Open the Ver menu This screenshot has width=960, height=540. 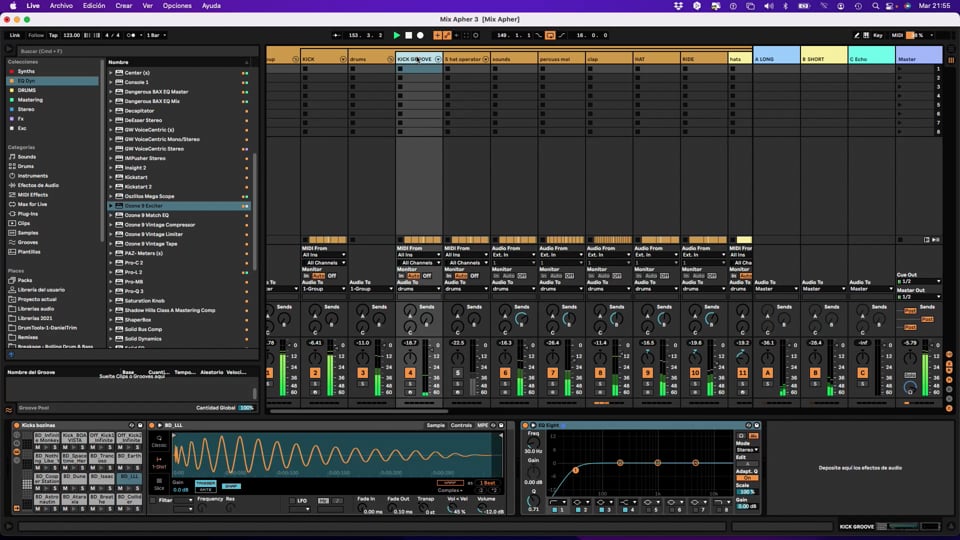click(148, 6)
